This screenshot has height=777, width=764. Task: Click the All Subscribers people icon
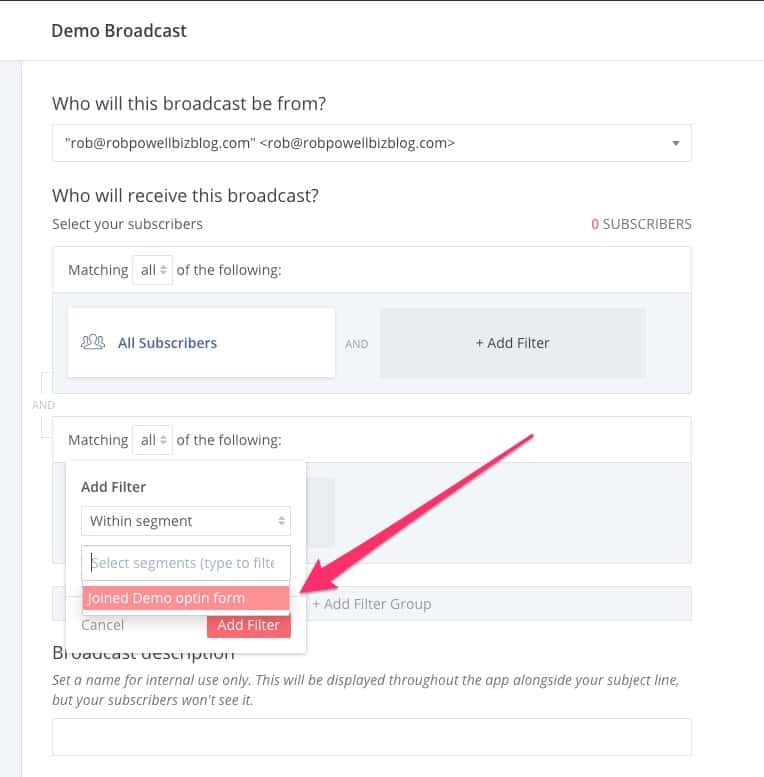[93, 342]
